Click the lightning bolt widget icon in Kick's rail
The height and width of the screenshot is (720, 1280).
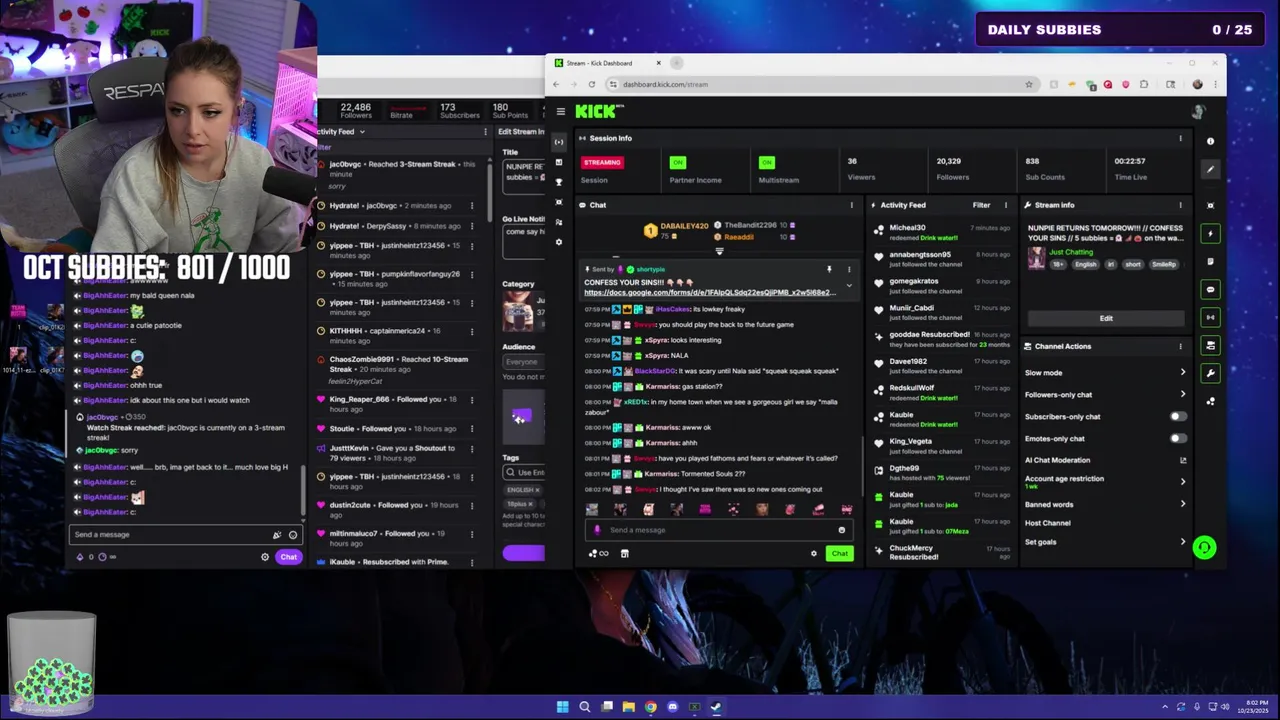1210,234
